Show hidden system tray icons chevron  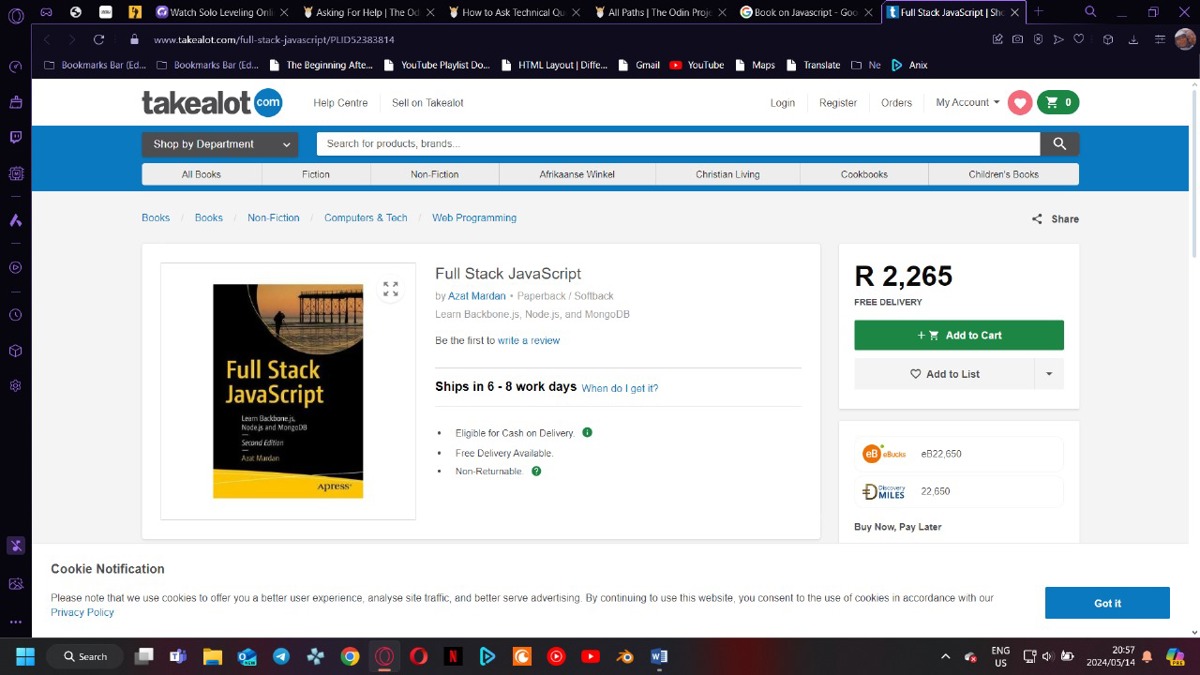click(945, 657)
